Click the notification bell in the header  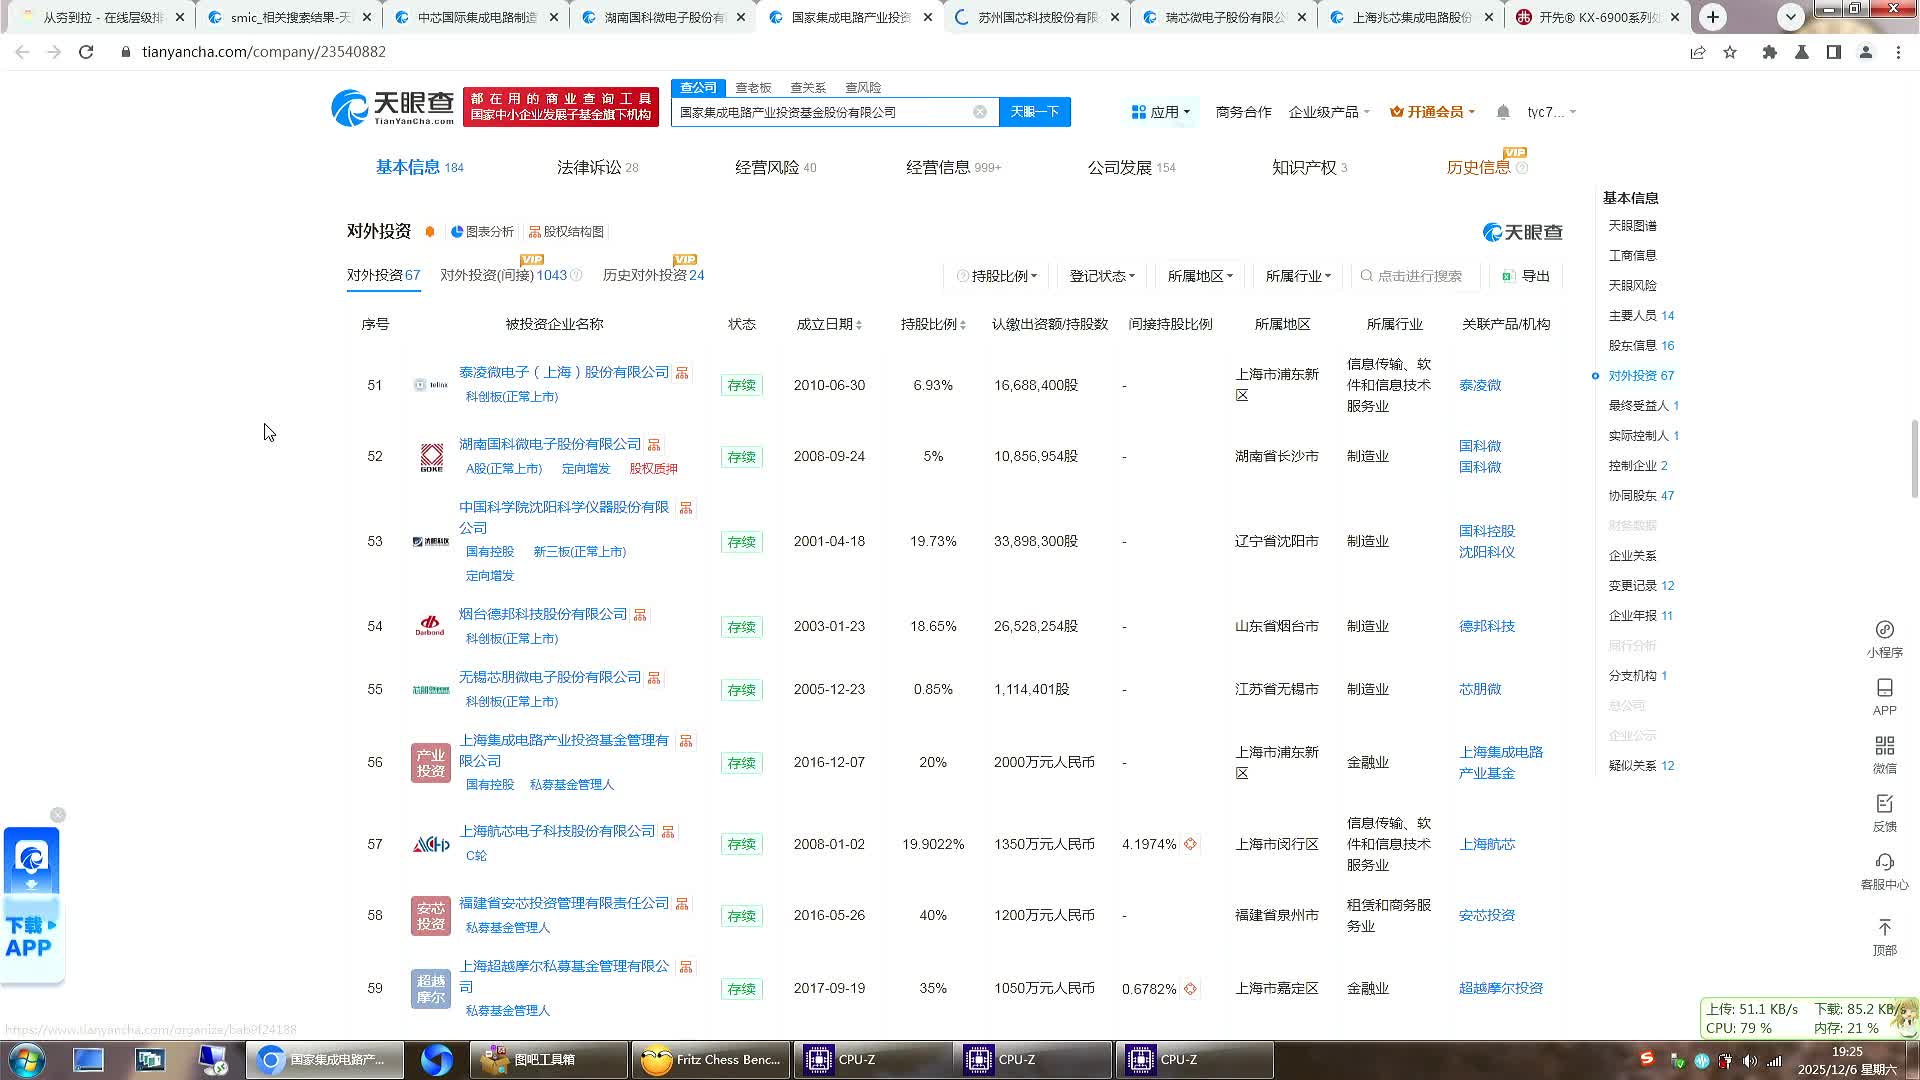1503,112
